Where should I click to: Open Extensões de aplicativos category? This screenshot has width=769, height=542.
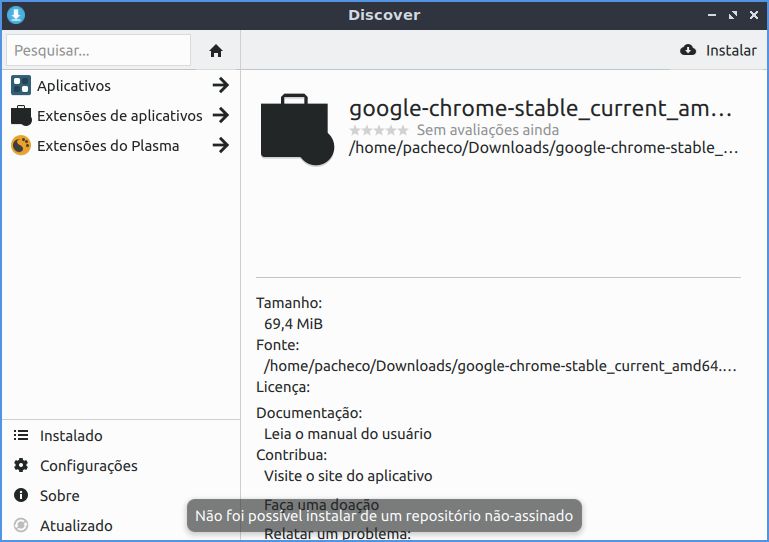(x=121, y=116)
